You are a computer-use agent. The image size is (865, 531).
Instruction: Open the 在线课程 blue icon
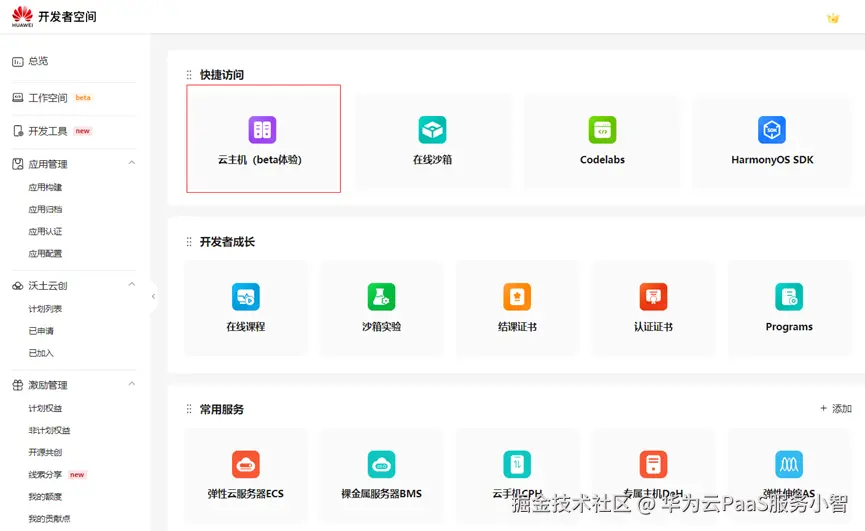tap(246, 297)
